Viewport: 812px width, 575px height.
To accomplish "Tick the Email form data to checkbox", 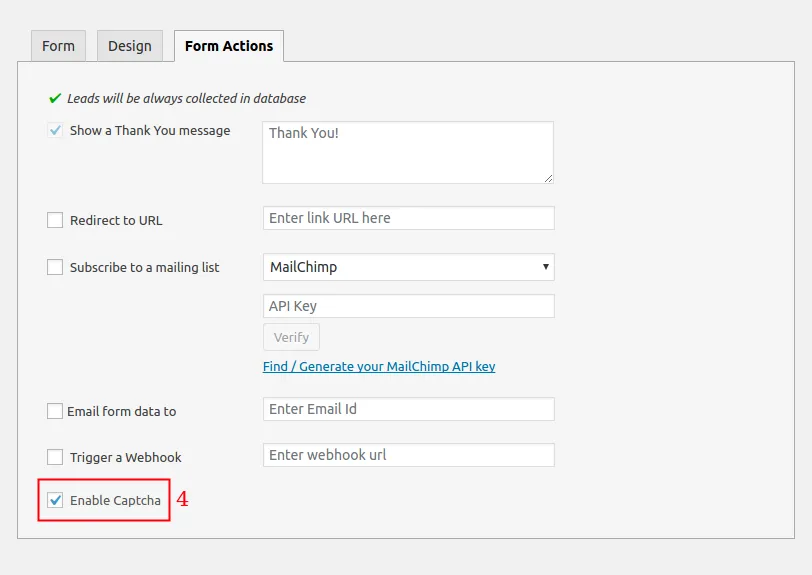I will click(x=55, y=411).
